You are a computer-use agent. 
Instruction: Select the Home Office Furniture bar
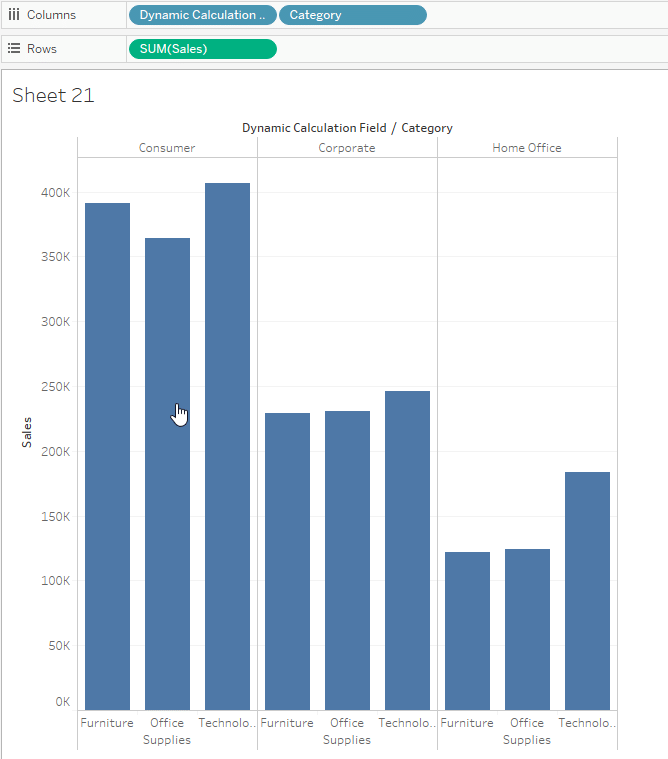467,630
